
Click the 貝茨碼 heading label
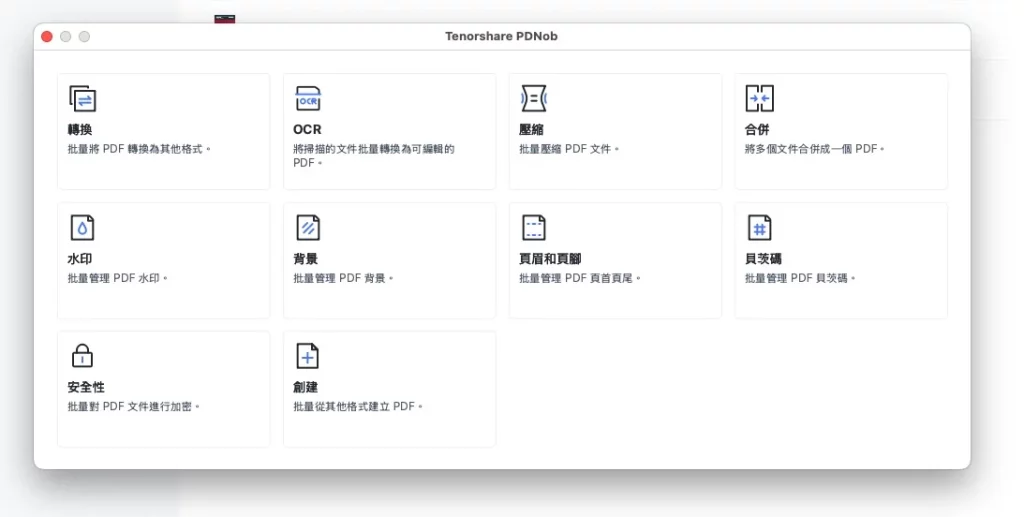[x=763, y=258]
